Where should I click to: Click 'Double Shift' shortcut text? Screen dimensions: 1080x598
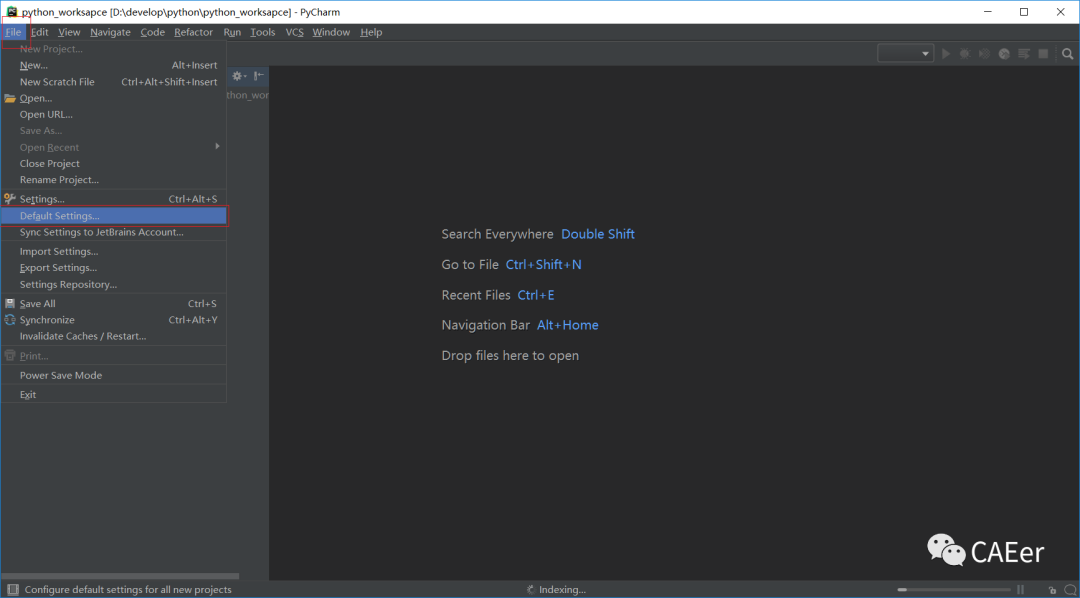tap(598, 234)
